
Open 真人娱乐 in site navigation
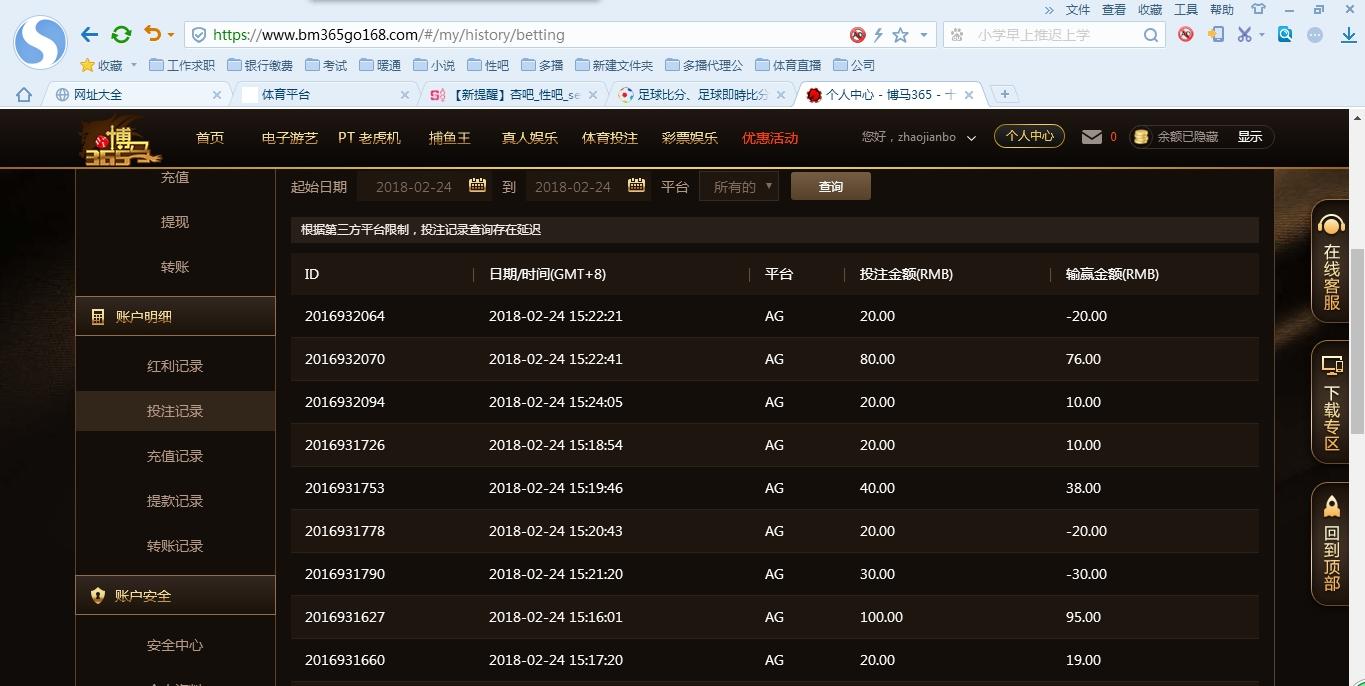click(x=530, y=138)
